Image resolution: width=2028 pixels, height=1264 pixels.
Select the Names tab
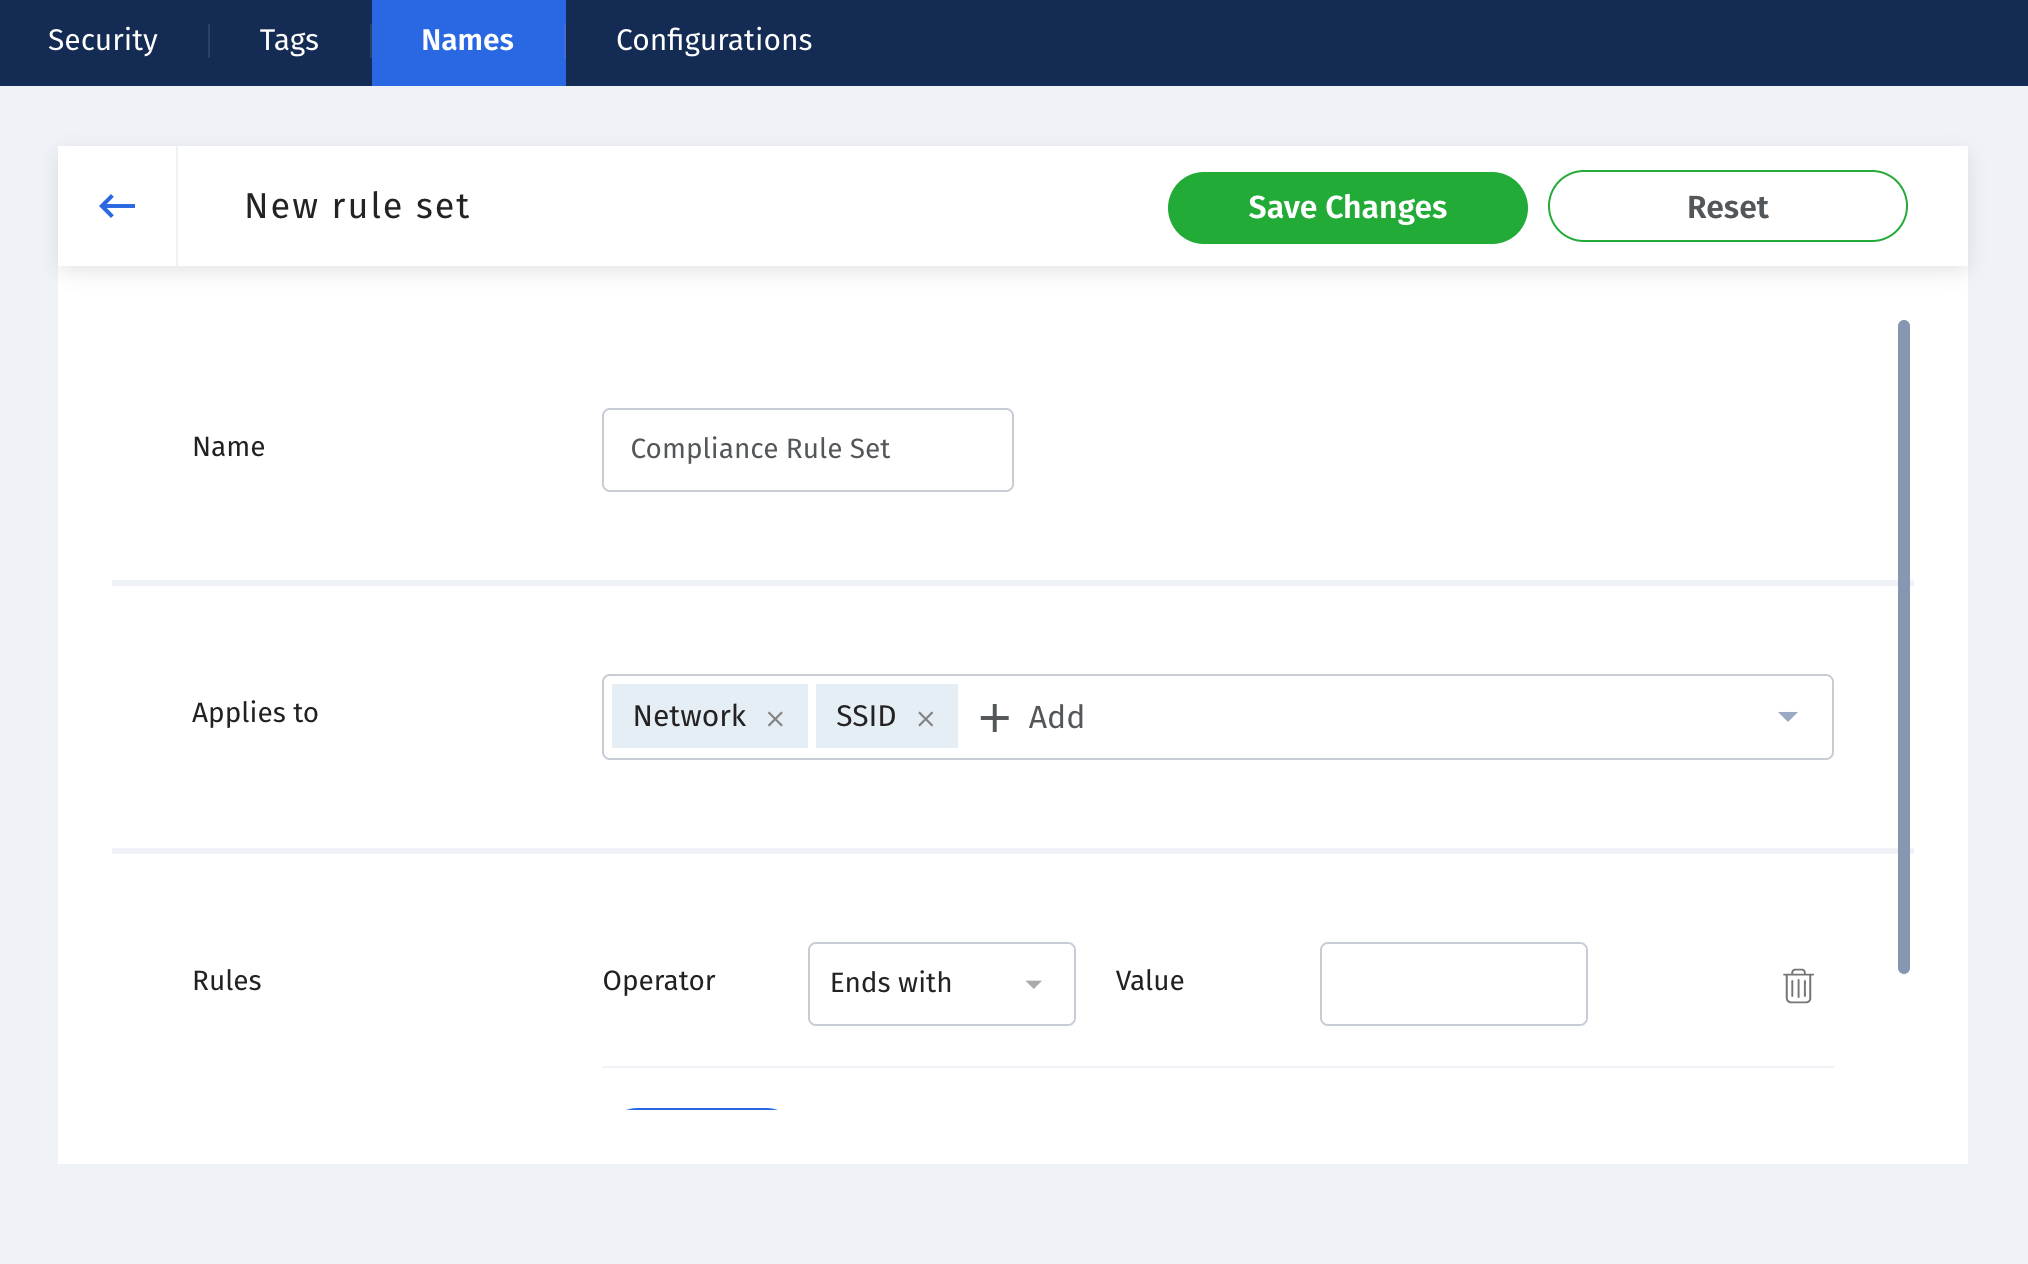[x=468, y=40]
